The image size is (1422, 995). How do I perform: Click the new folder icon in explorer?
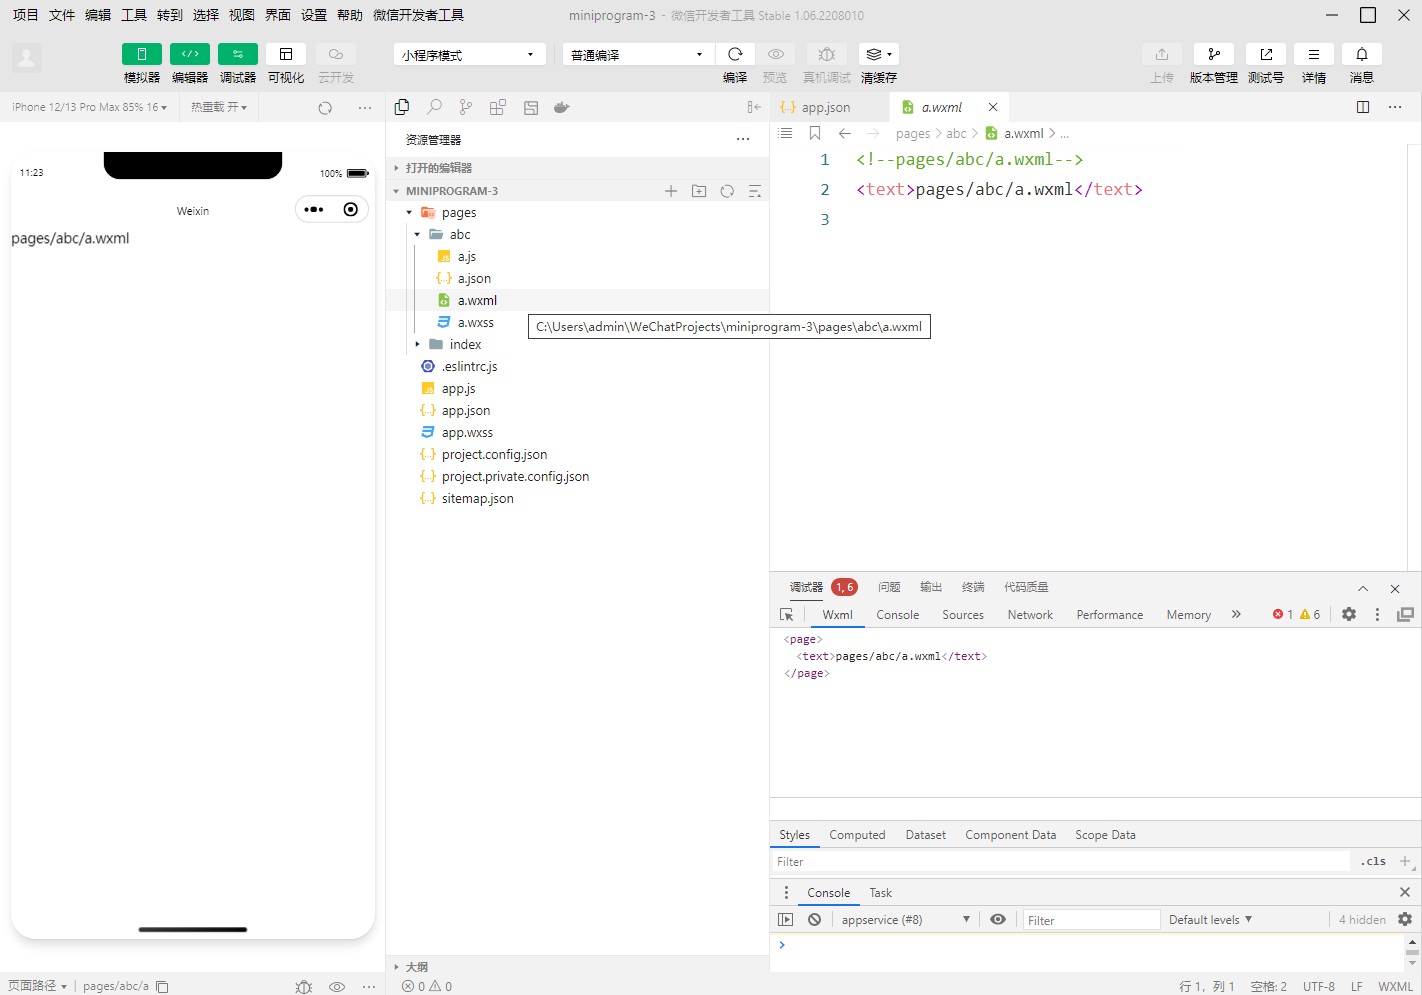(699, 191)
